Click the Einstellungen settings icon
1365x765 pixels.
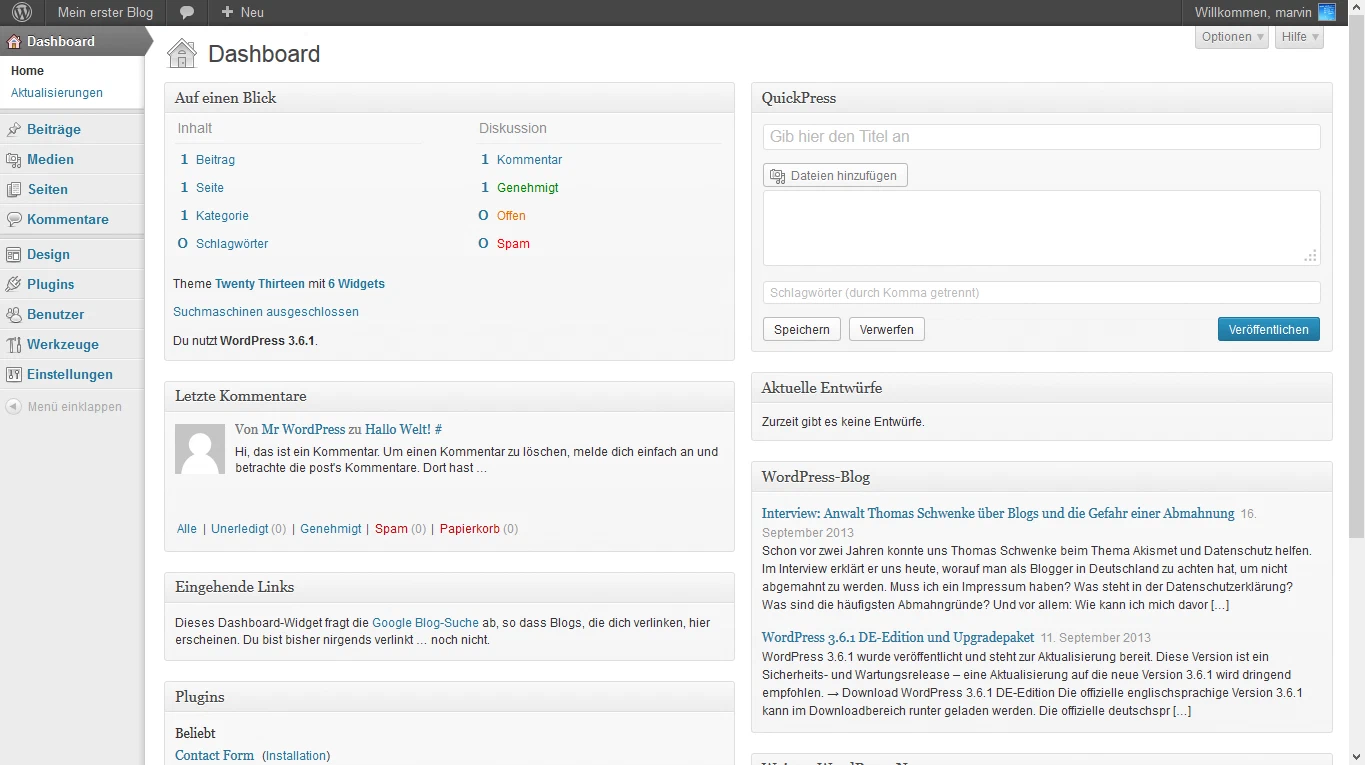pyautogui.click(x=14, y=374)
